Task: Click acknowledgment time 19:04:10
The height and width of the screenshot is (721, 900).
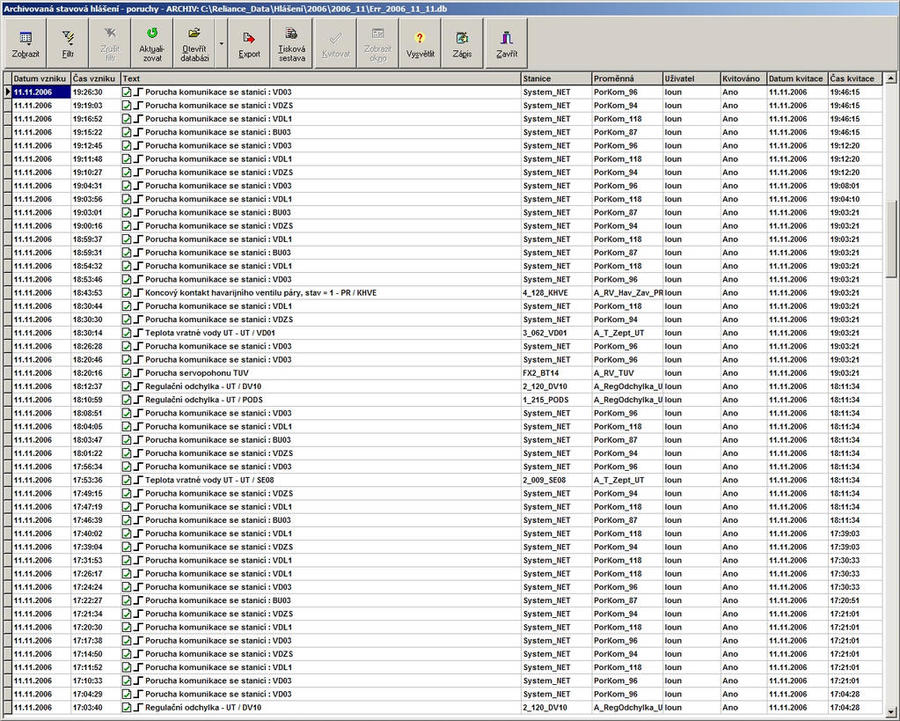Action: coord(855,199)
